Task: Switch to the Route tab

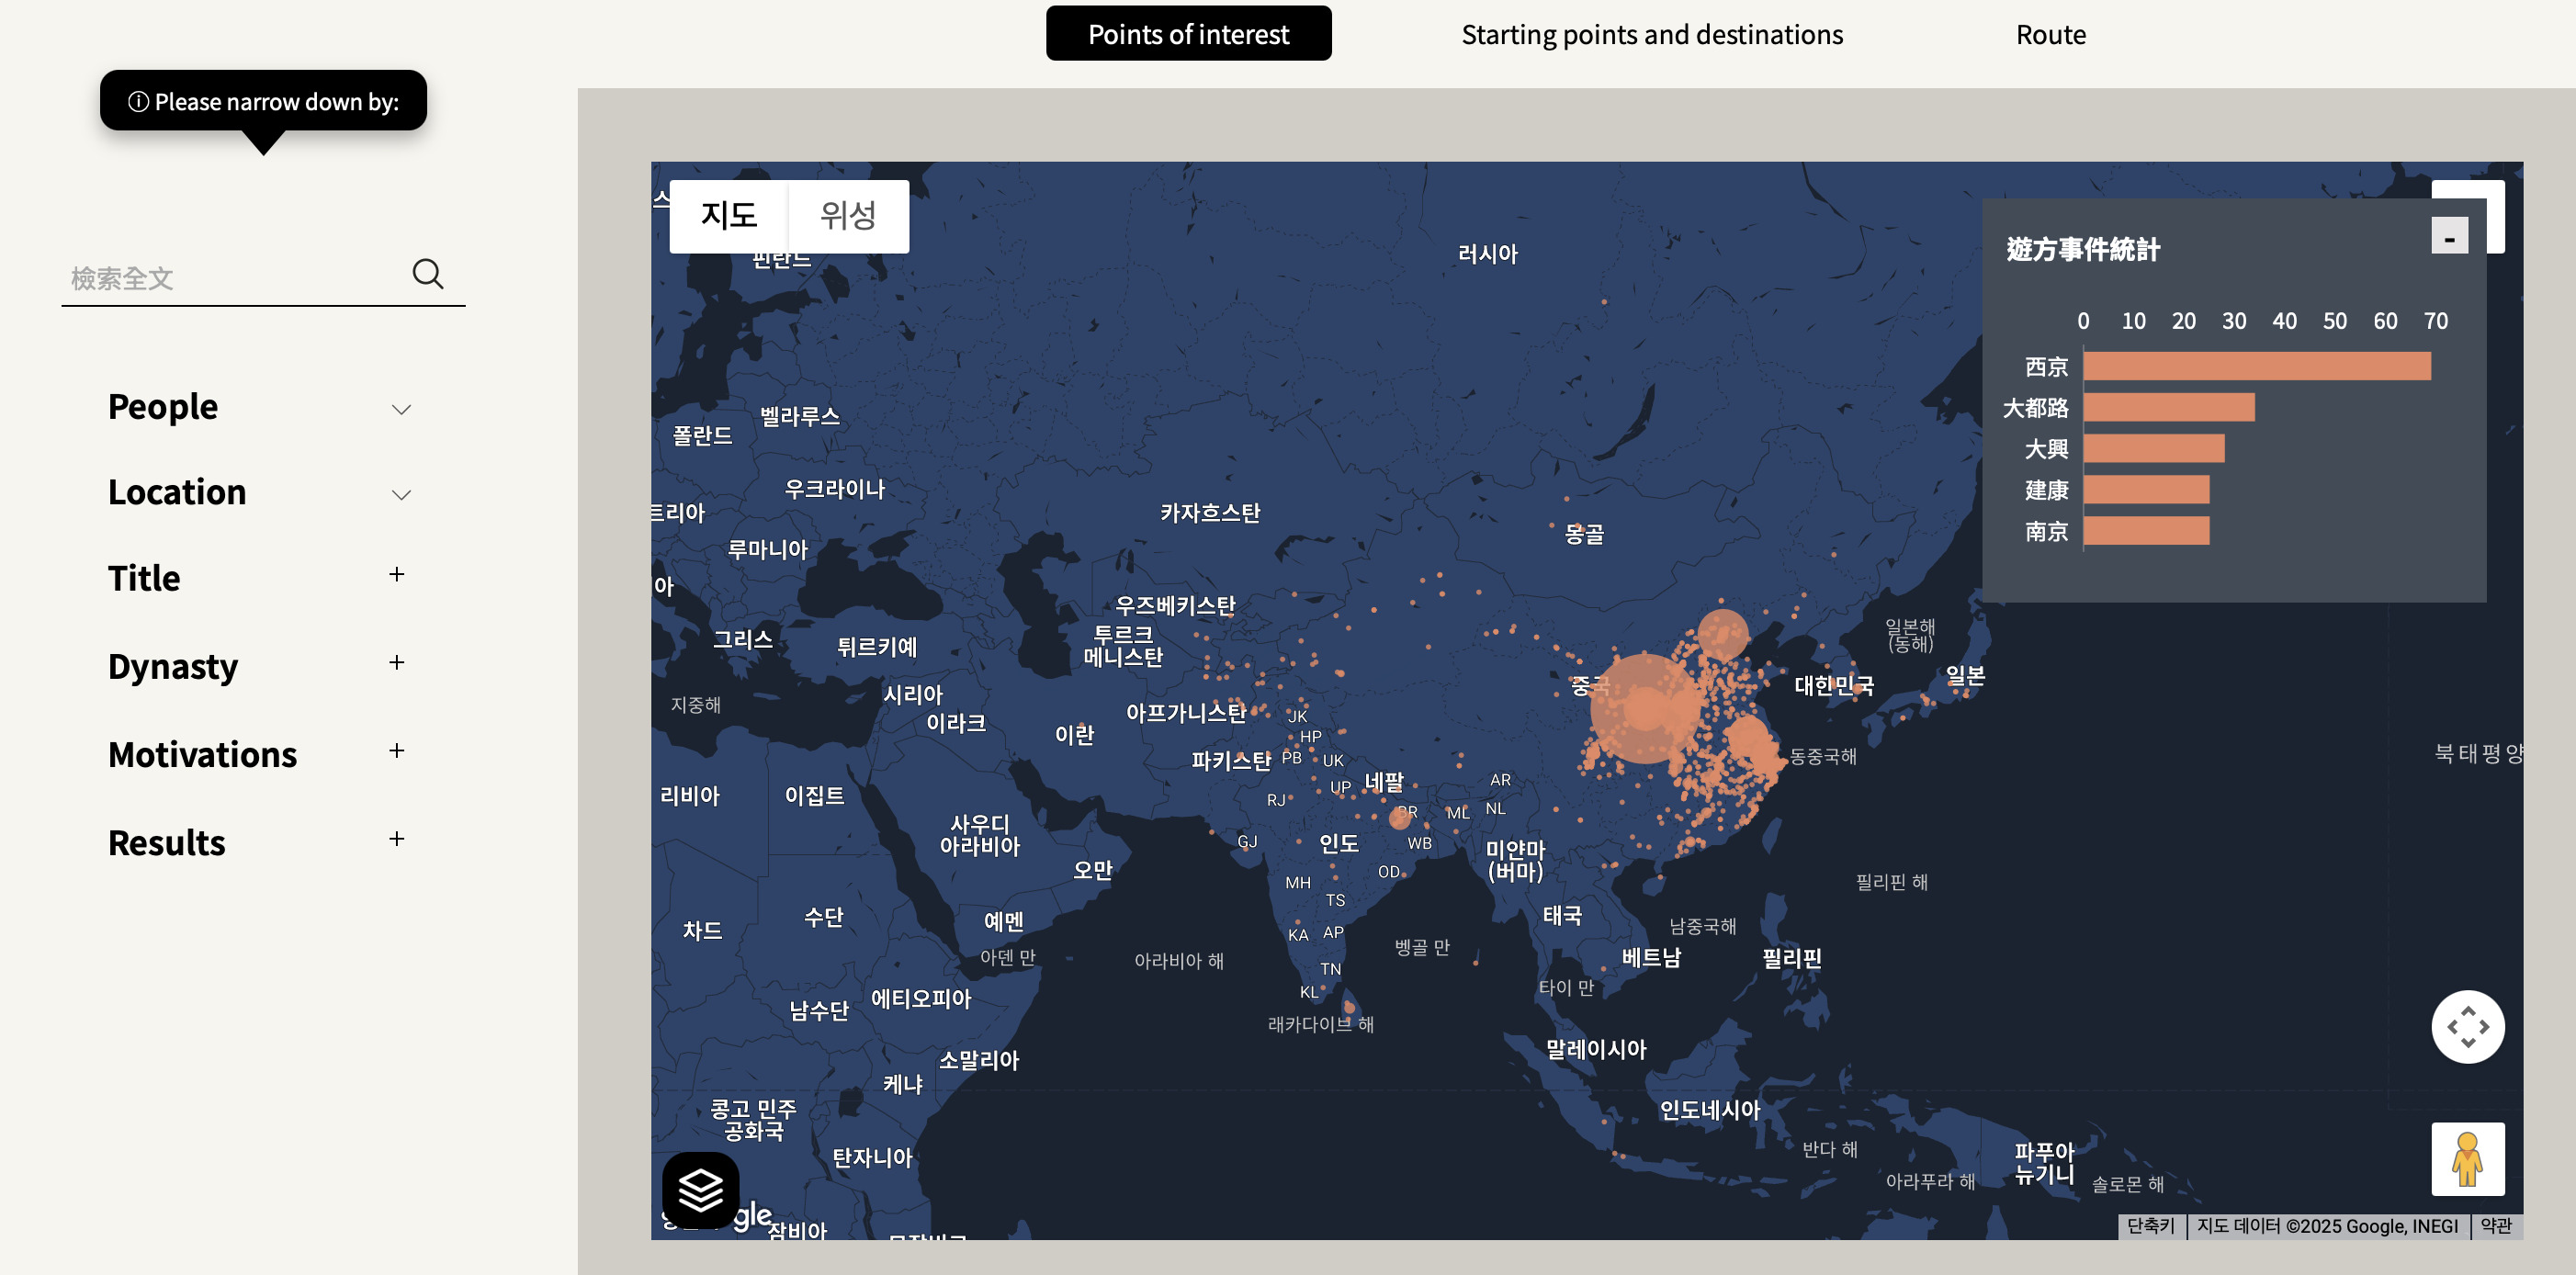Action: click(2050, 35)
